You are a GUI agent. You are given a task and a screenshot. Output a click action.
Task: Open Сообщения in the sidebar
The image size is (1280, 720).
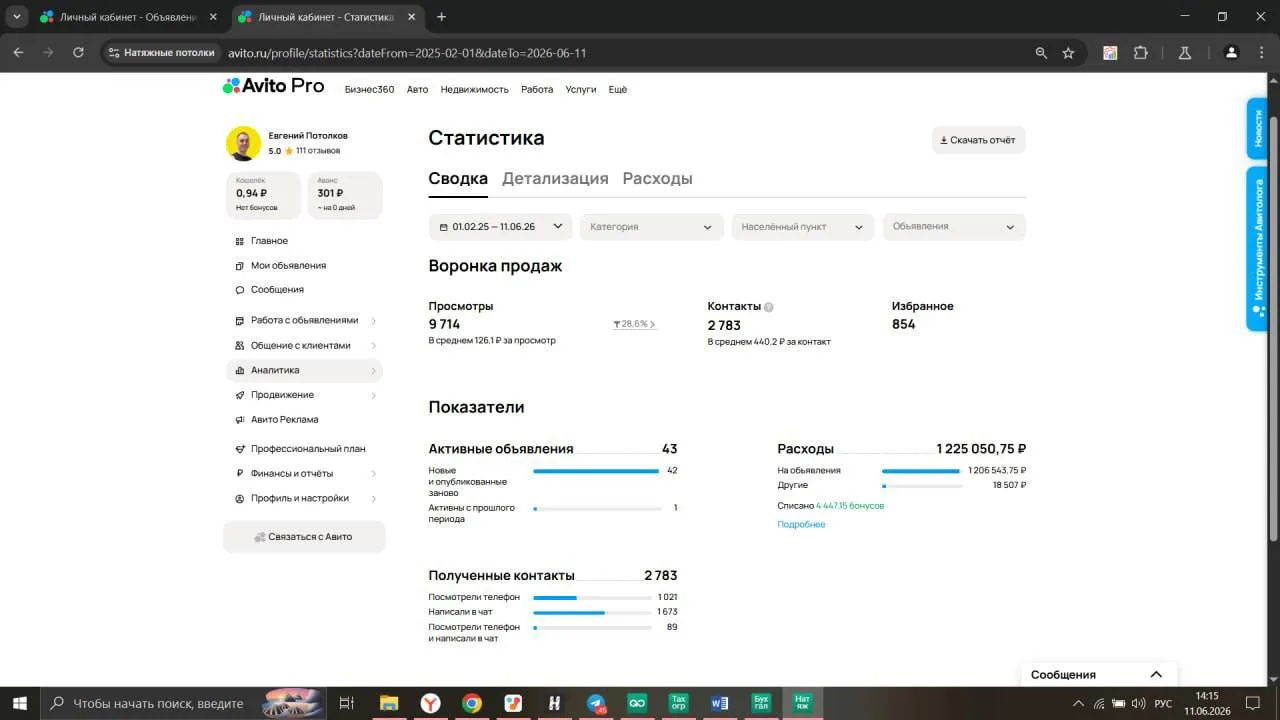tap(277, 290)
